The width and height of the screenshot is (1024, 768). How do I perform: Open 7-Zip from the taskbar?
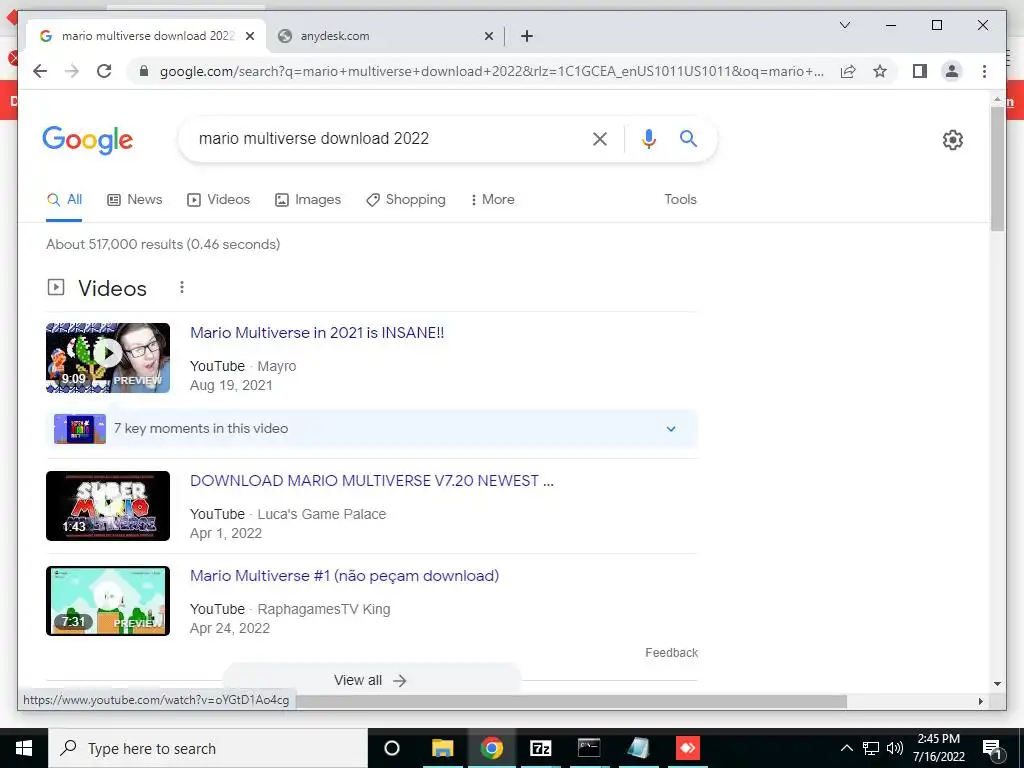click(540, 748)
